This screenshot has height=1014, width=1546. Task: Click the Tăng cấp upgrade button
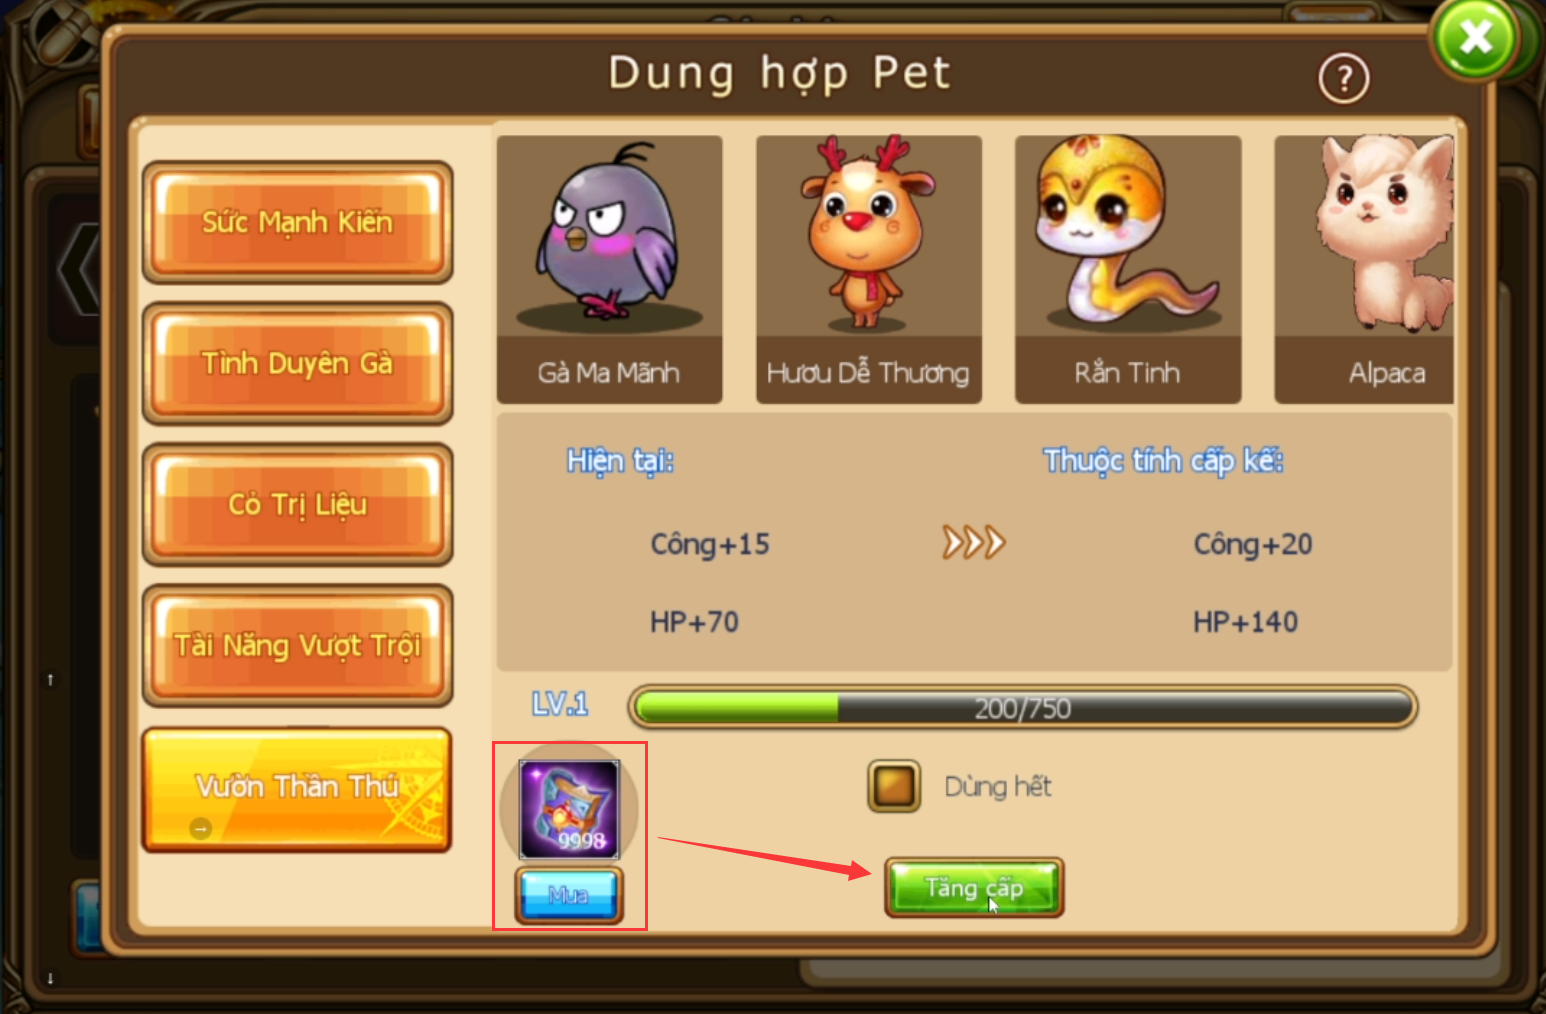[x=974, y=887]
